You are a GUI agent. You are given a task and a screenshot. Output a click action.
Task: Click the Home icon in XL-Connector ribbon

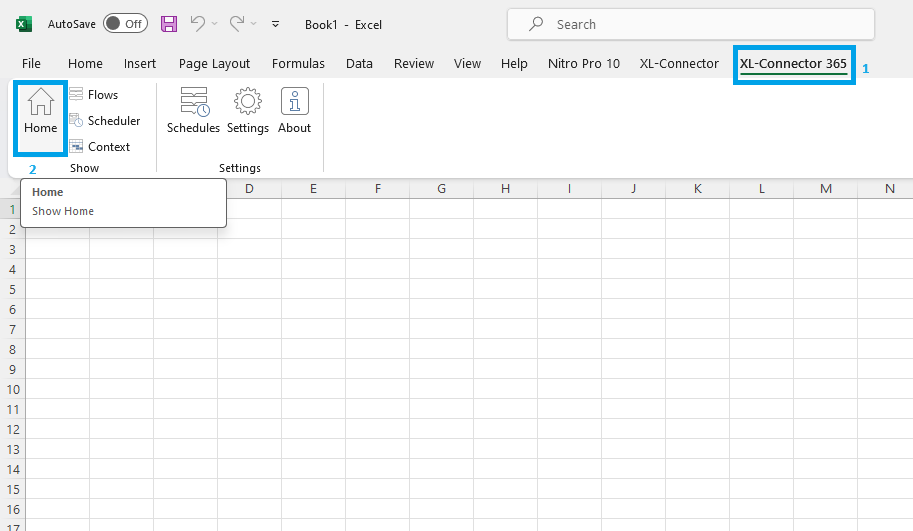point(41,111)
